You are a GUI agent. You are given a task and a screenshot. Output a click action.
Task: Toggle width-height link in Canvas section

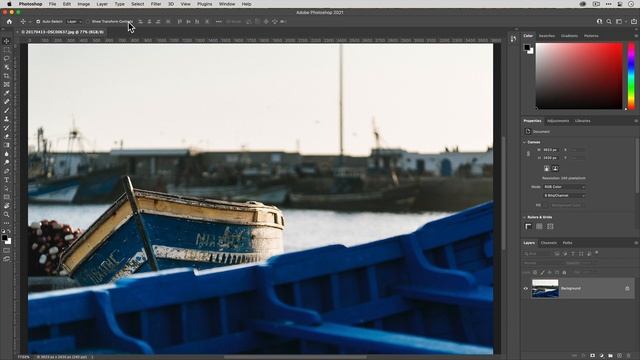click(528, 154)
